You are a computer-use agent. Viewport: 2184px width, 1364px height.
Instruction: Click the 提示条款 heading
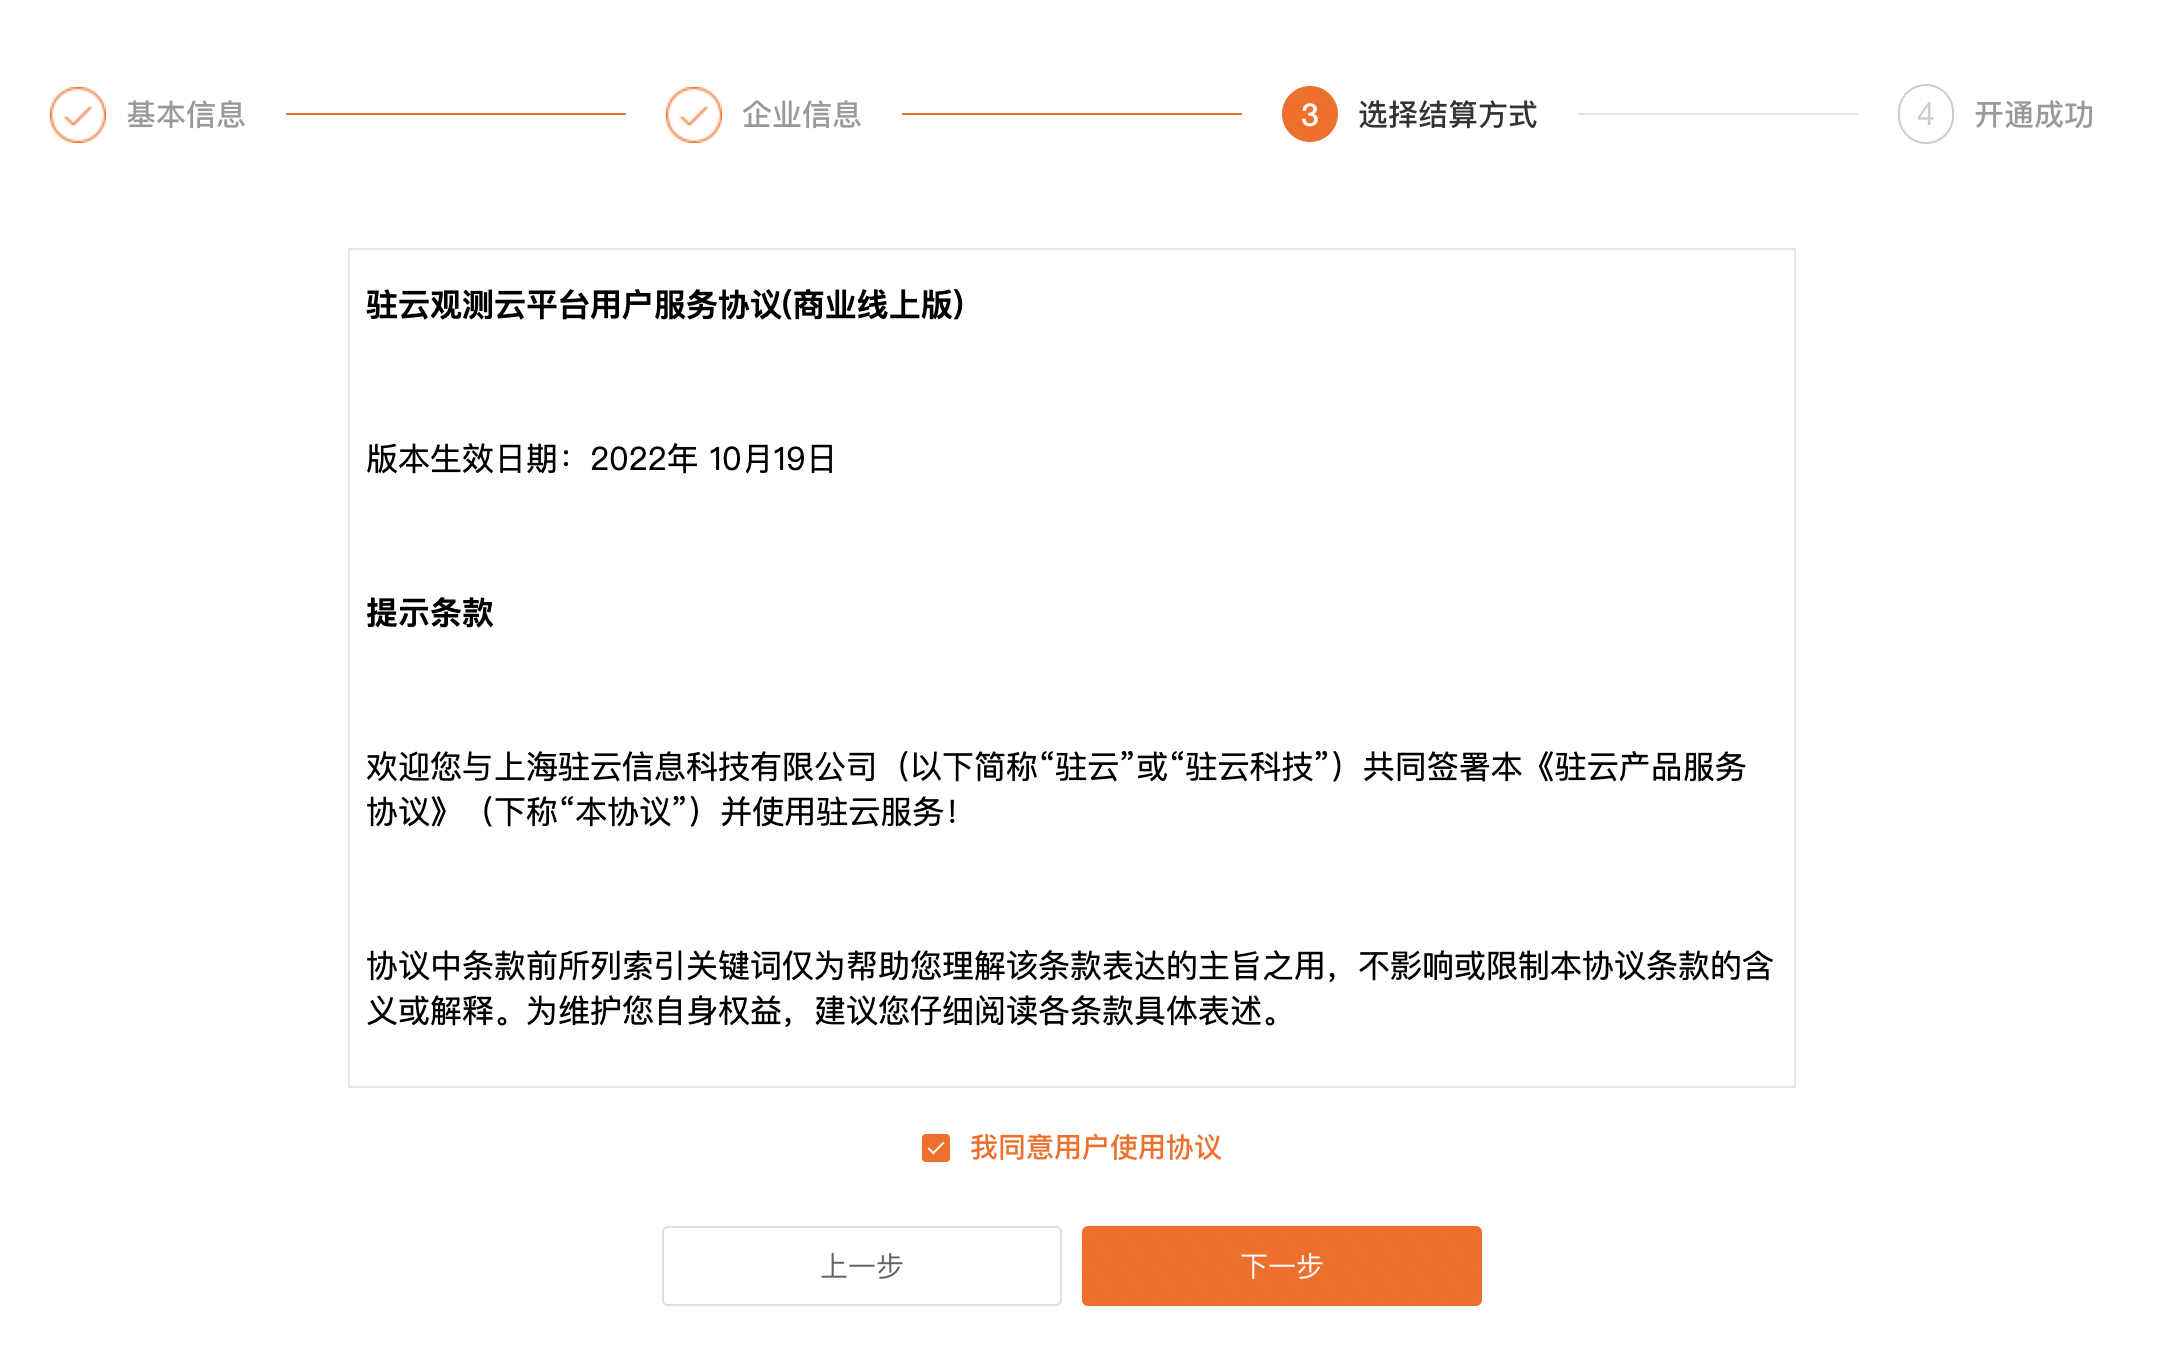(x=430, y=613)
